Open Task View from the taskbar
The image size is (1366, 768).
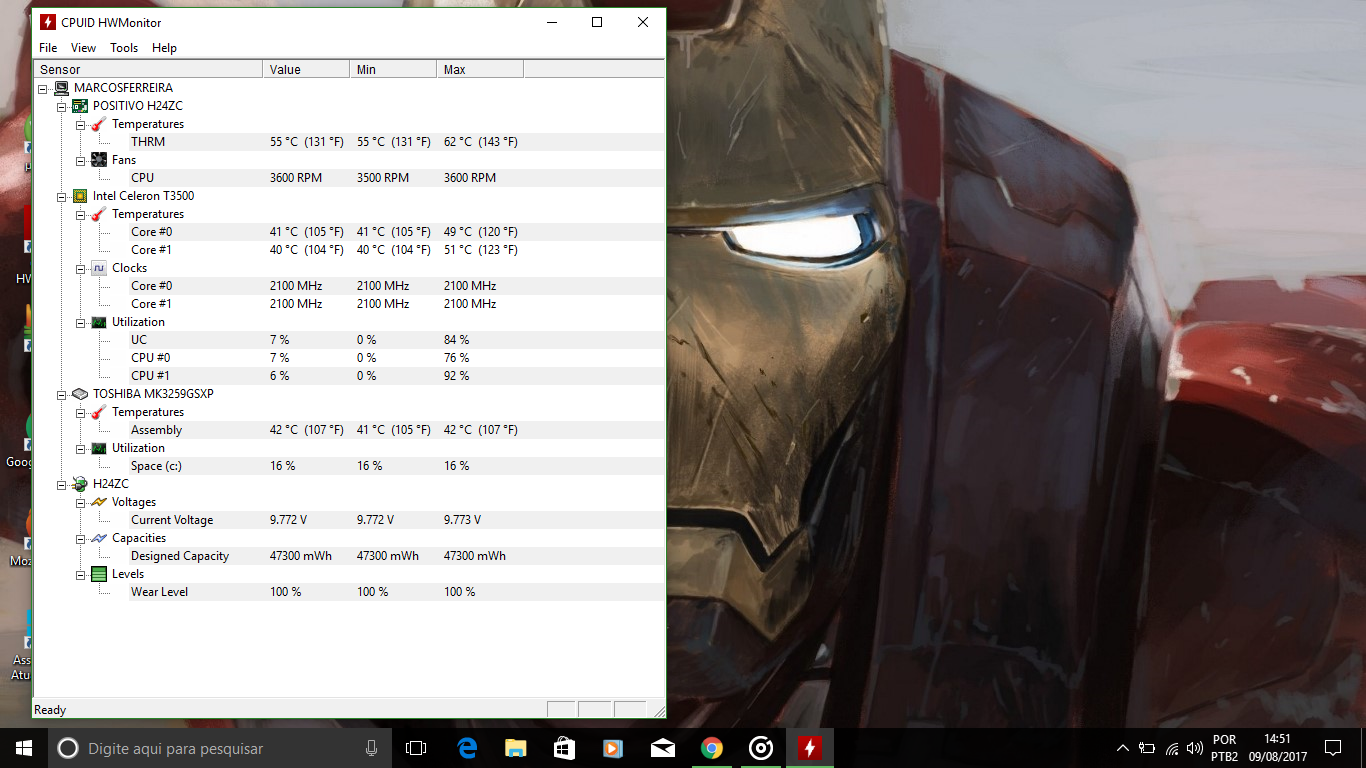(x=416, y=748)
